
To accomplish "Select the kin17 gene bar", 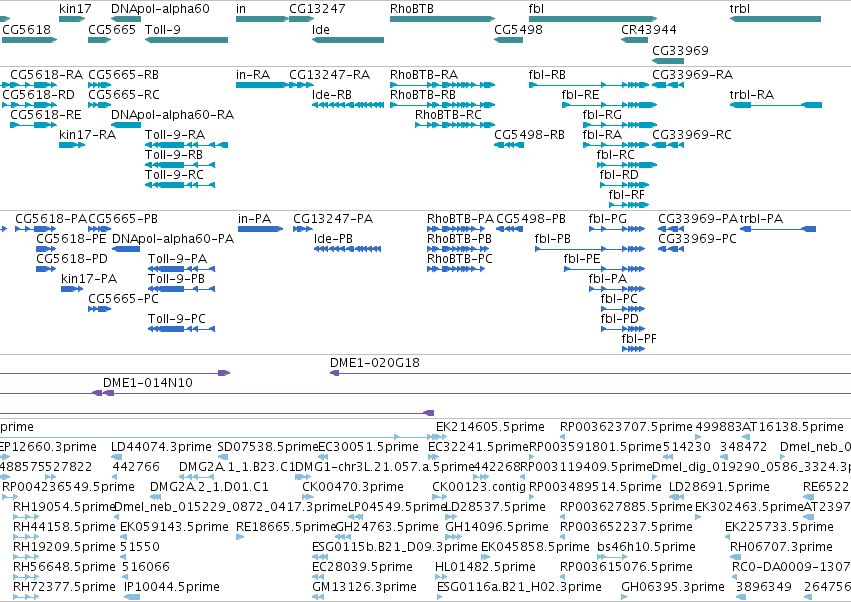I will 72,19.
